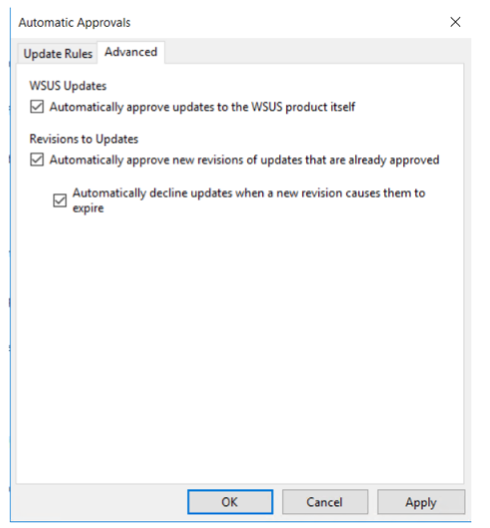
Task: Cancel the Automatic Approvals dialog
Action: [325, 502]
